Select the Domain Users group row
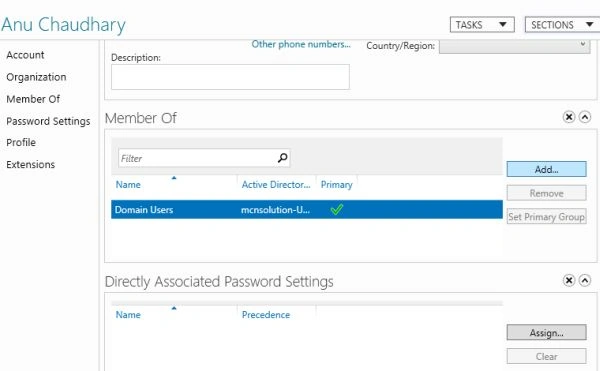Viewport: 600px width, 371px height. (307, 210)
